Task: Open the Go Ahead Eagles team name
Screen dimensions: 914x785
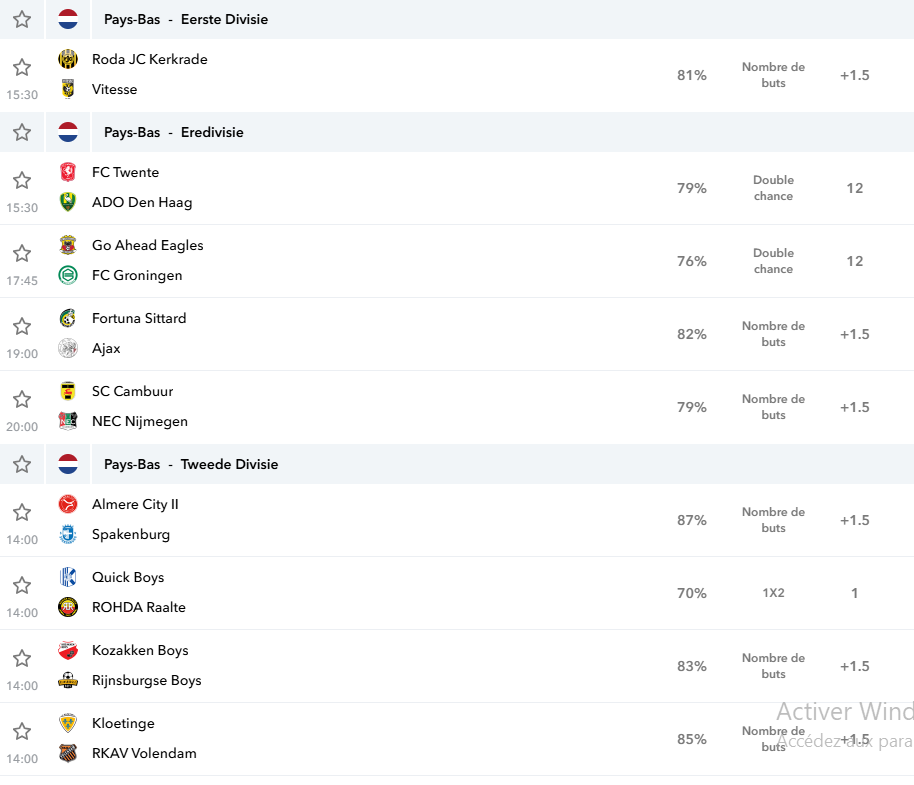Action: 147,245
